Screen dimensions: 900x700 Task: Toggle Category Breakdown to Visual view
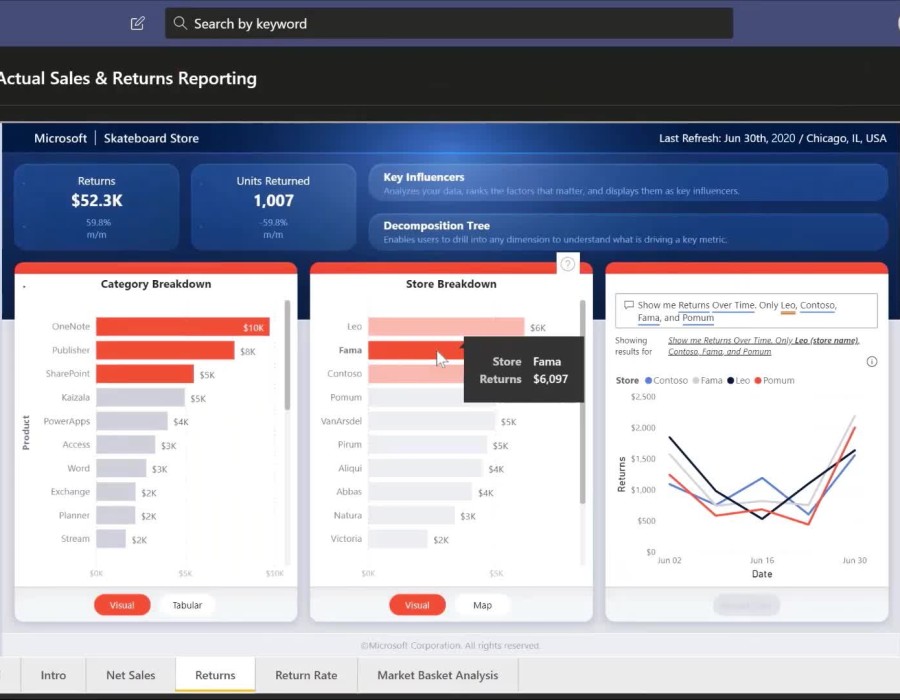(x=122, y=605)
